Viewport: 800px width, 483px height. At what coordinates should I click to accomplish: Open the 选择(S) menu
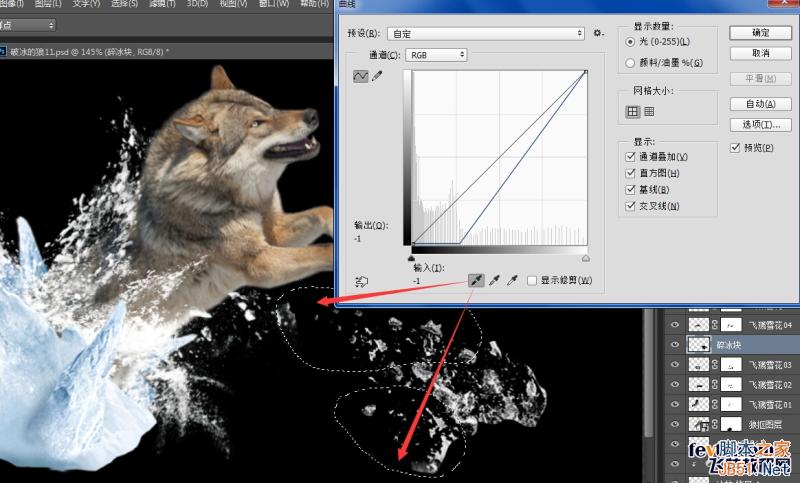coord(124,4)
